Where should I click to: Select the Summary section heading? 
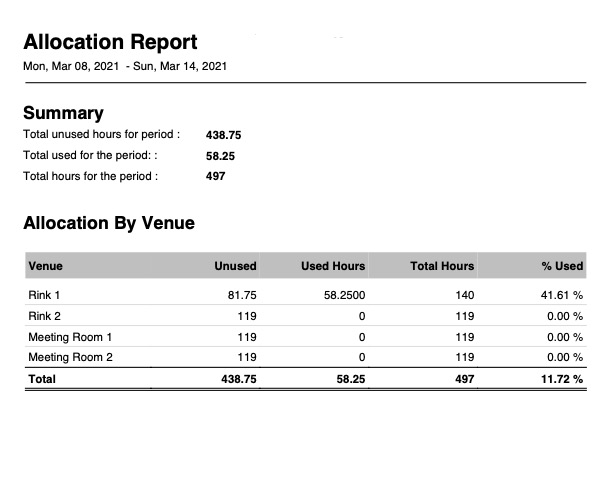point(63,113)
